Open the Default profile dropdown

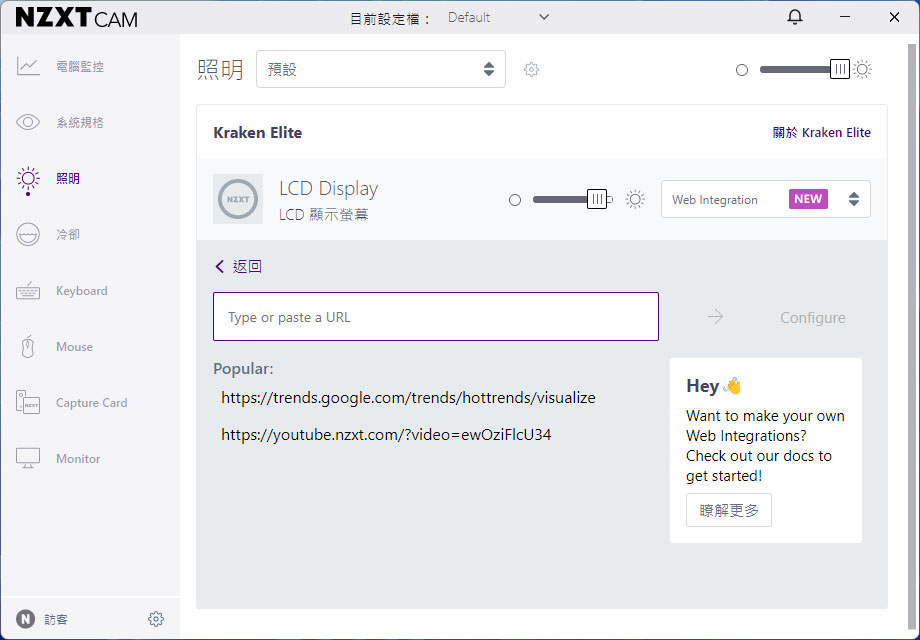[x=498, y=18]
